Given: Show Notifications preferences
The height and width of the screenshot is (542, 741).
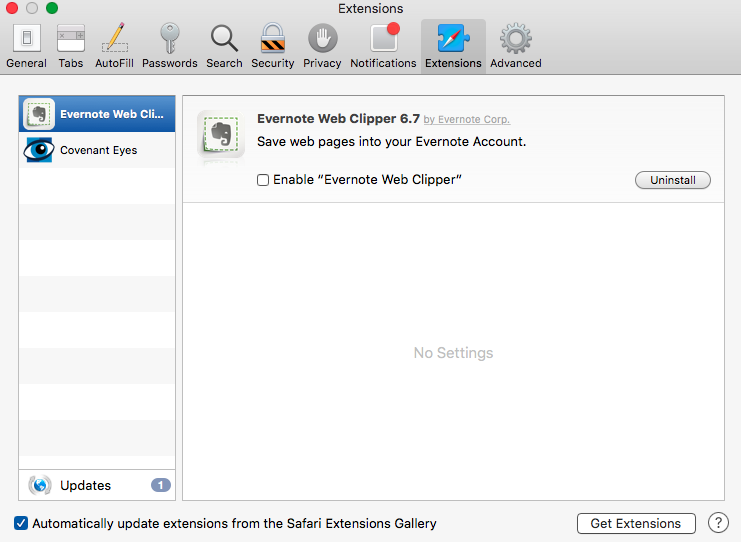Looking at the screenshot, I should click(x=383, y=46).
